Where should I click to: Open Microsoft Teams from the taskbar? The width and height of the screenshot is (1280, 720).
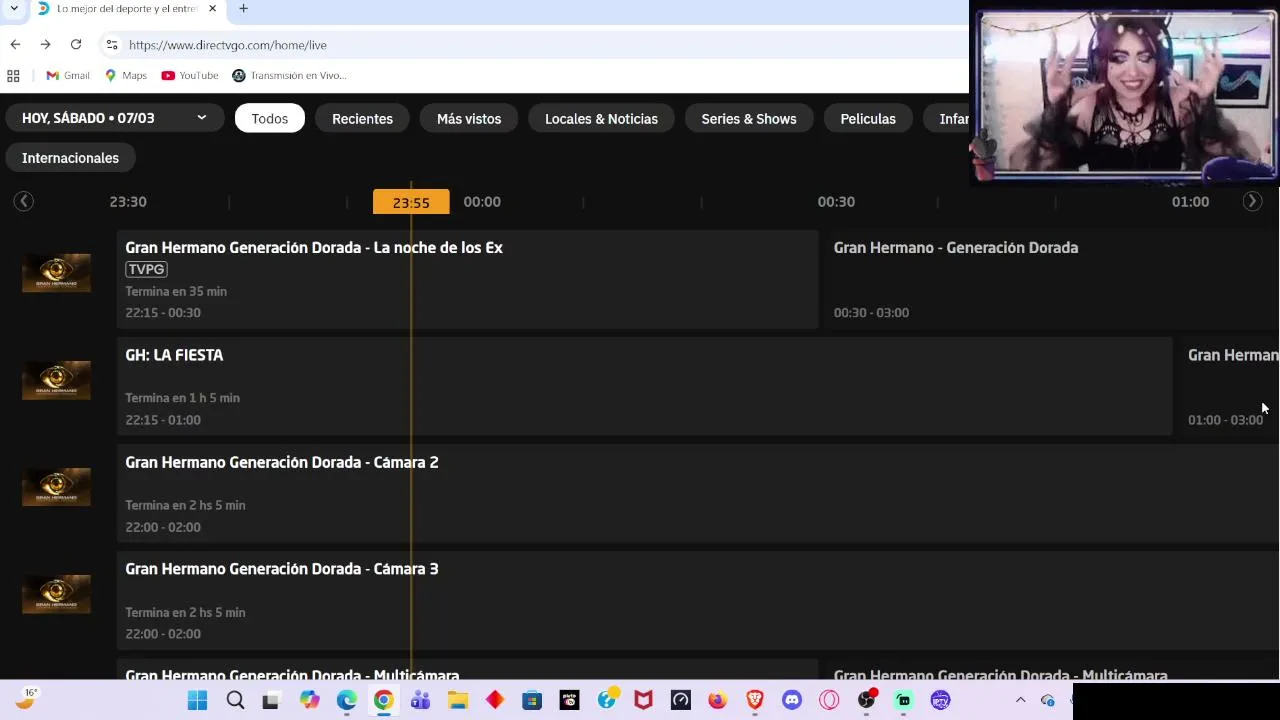(420, 700)
